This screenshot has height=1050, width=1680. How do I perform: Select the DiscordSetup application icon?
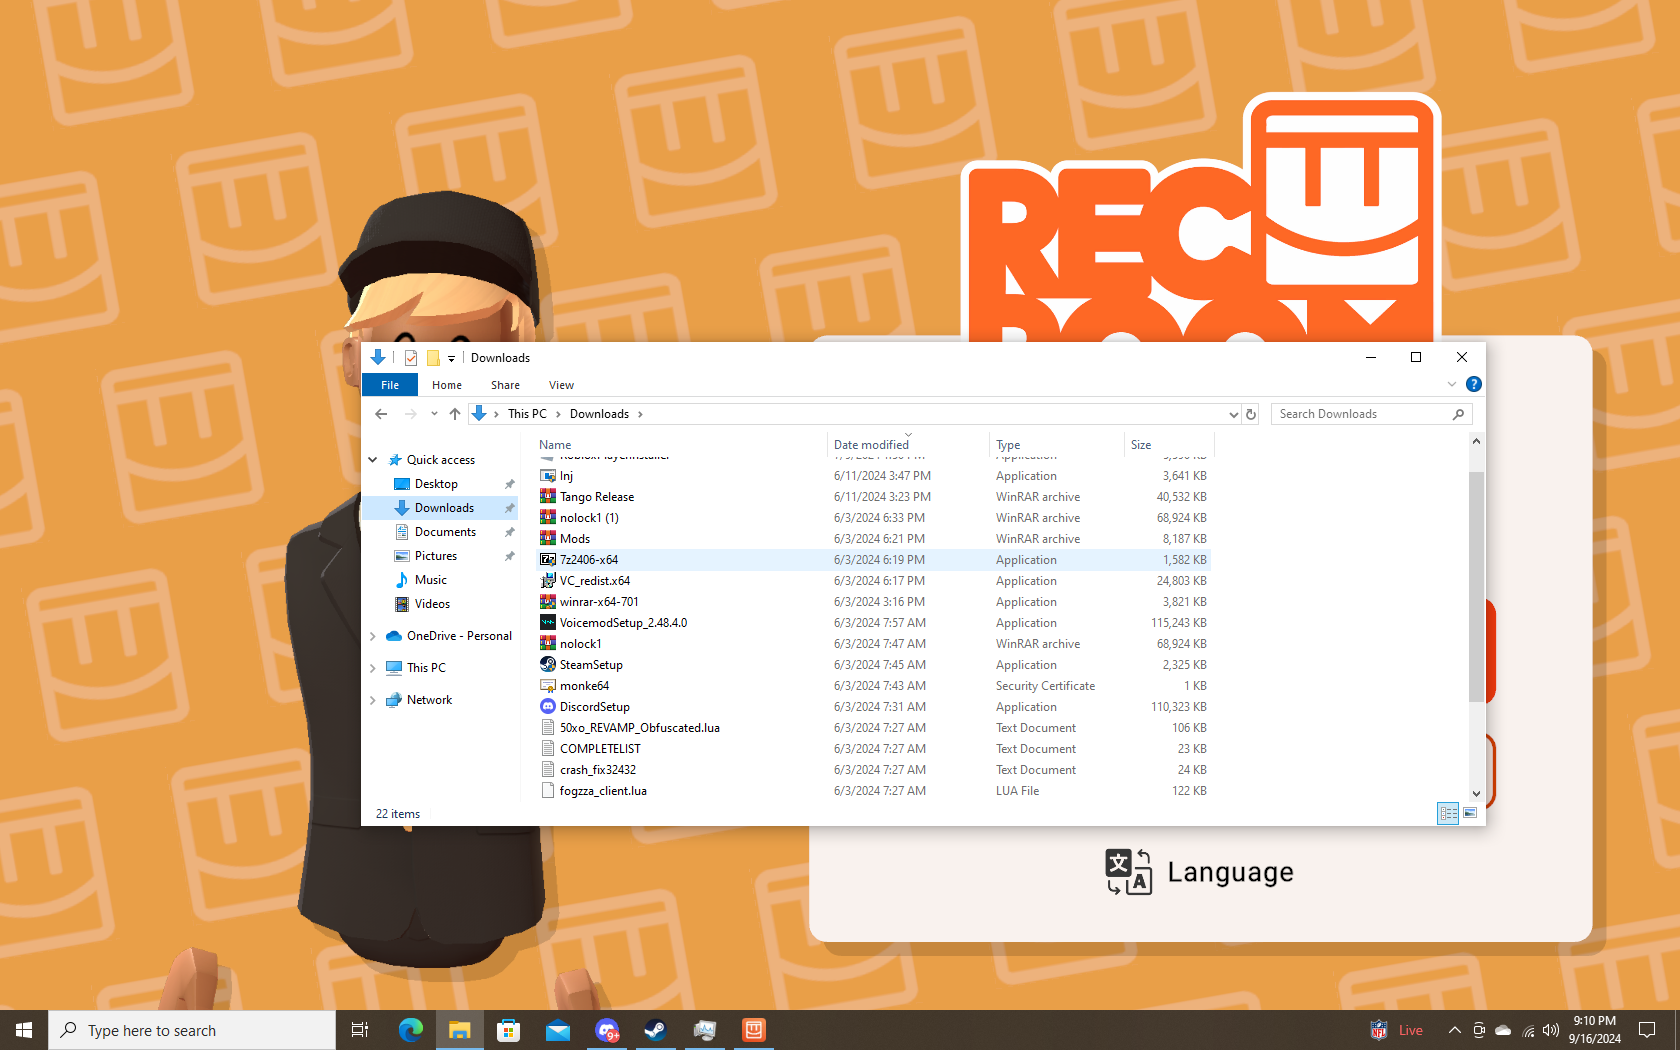click(x=548, y=707)
